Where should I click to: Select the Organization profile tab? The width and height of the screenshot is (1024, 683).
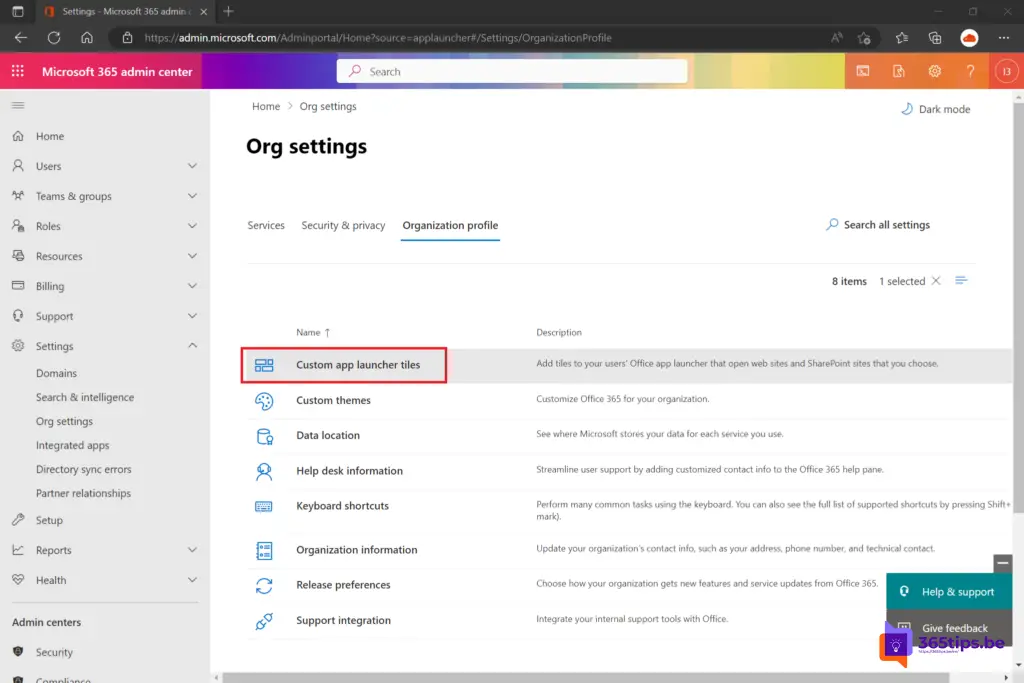coord(450,225)
